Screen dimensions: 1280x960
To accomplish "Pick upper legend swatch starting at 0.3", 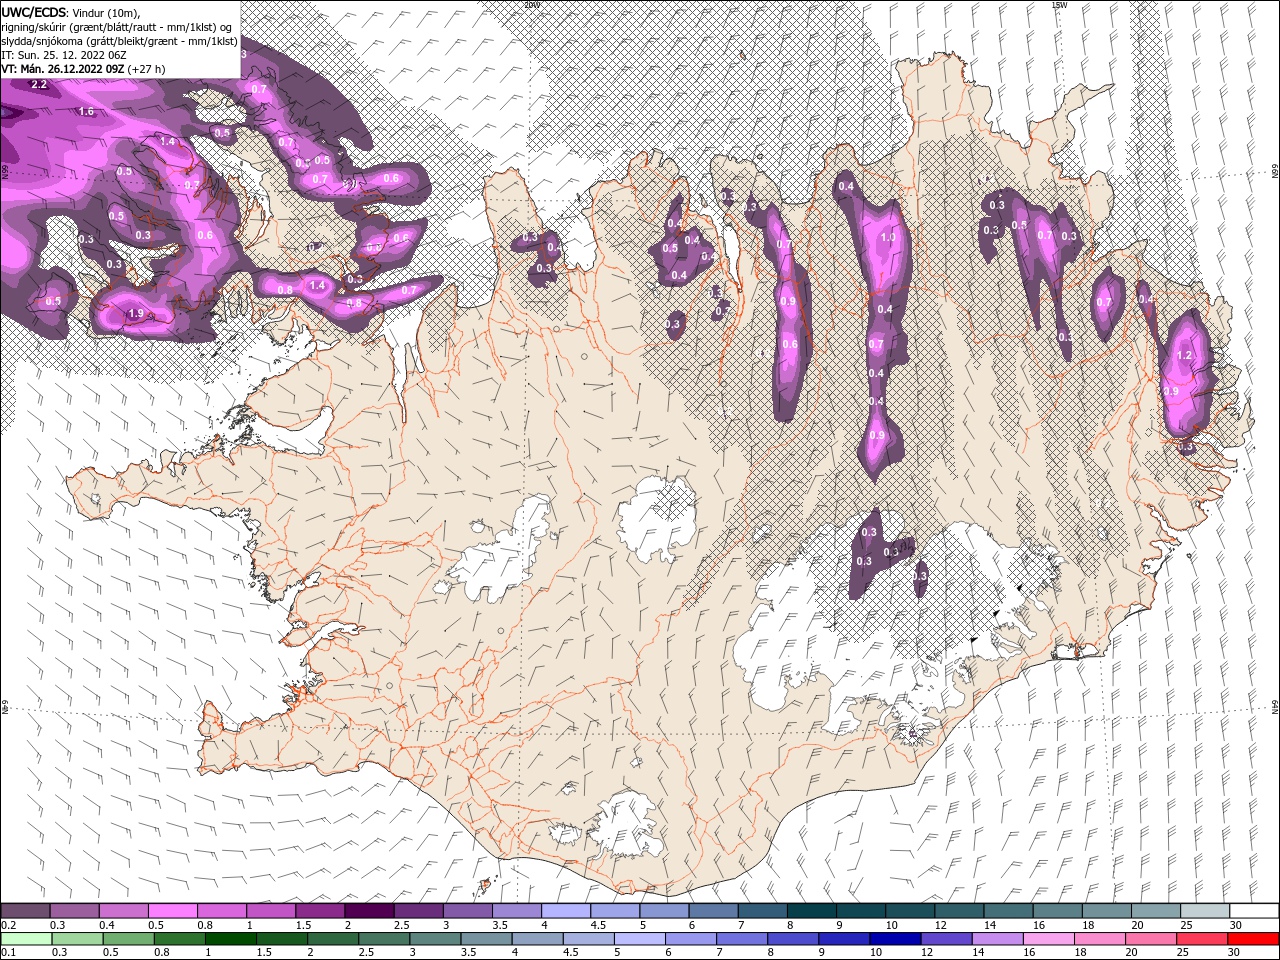I will (74, 910).
